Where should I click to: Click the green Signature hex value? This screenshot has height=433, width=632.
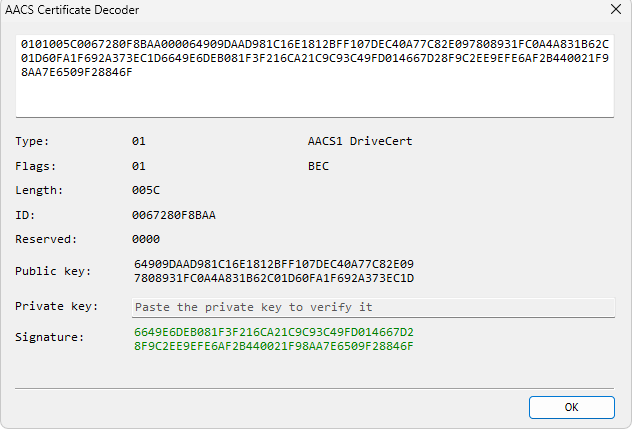[273, 339]
